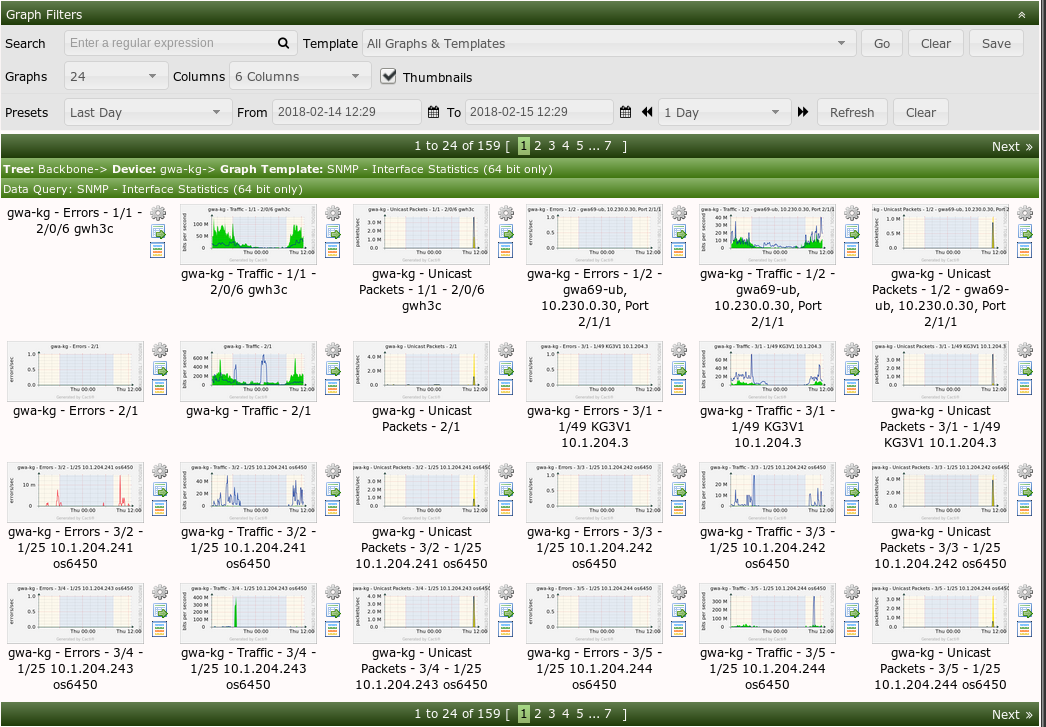The height and width of the screenshot is (727, 1046).
Task: Open graph actions gear for Traffic - 1/1 graph
Action: tap(333, 212)
